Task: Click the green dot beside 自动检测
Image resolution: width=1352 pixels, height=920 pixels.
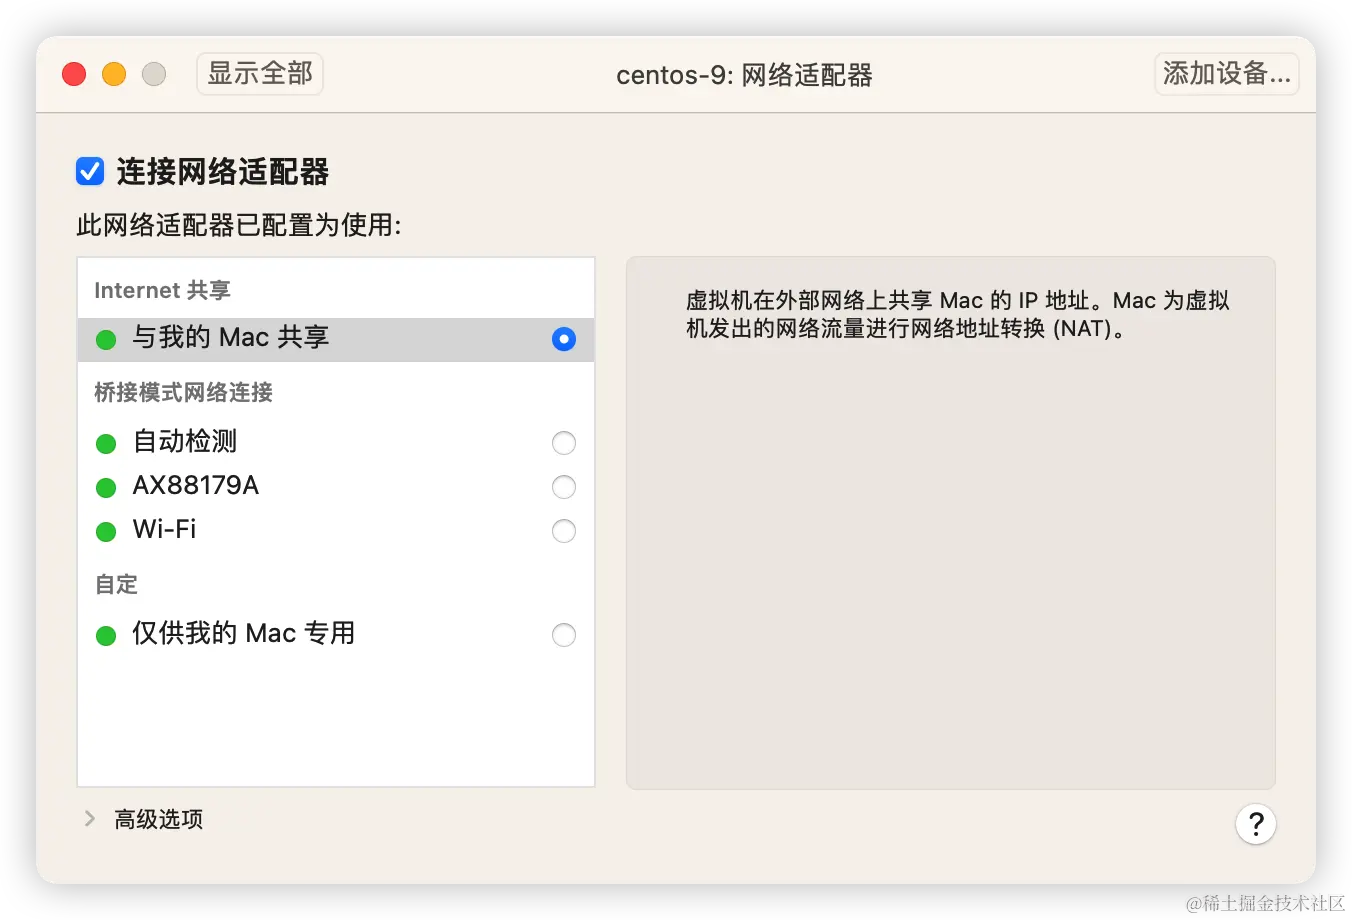Action: click(x=106, y=443)
